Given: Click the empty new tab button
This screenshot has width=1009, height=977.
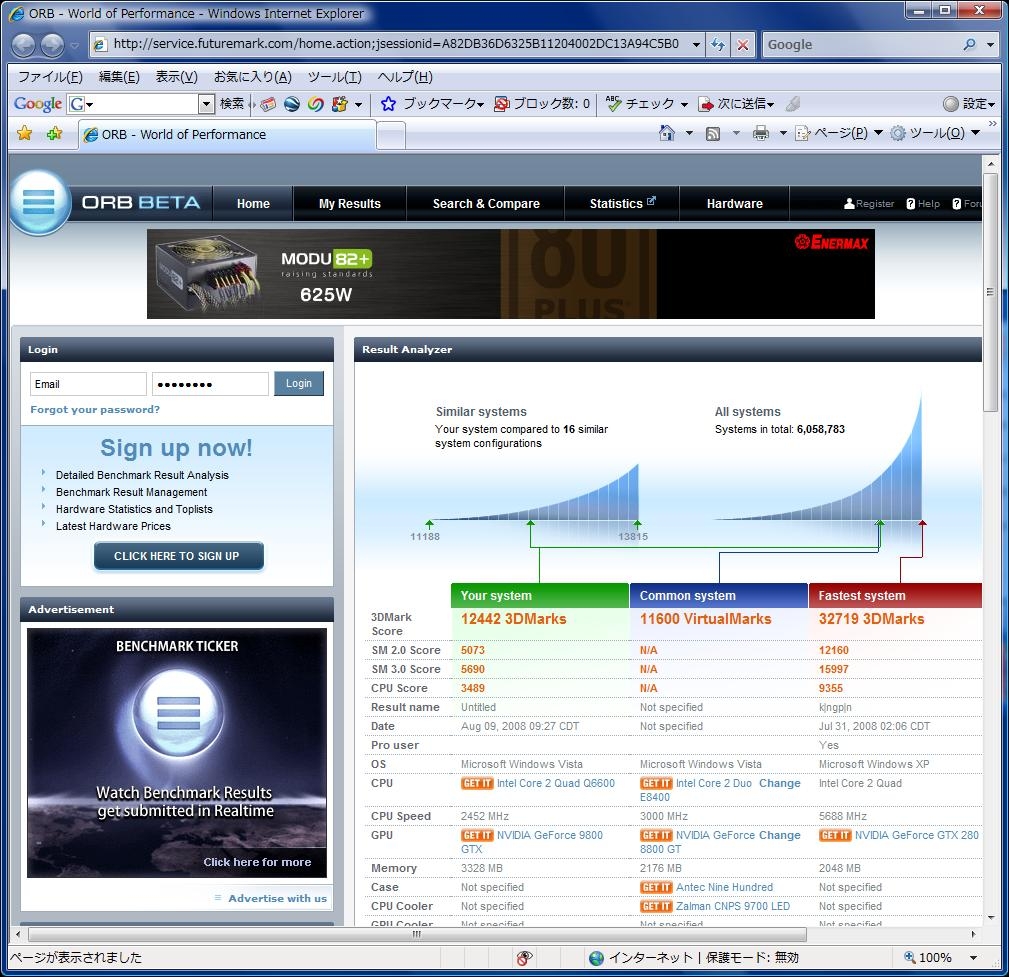Looking at the screenshot, I should coord(391,135).
